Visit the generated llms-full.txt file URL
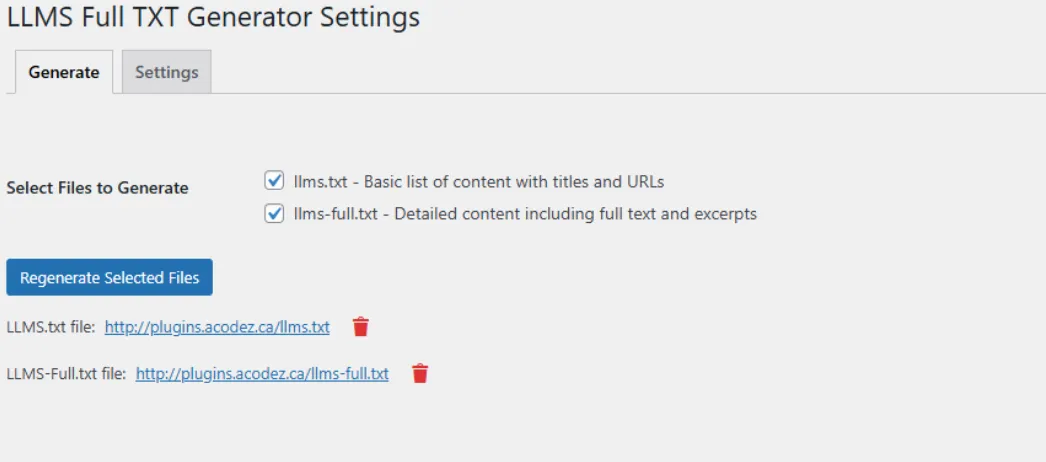 (x=262, y=374)
